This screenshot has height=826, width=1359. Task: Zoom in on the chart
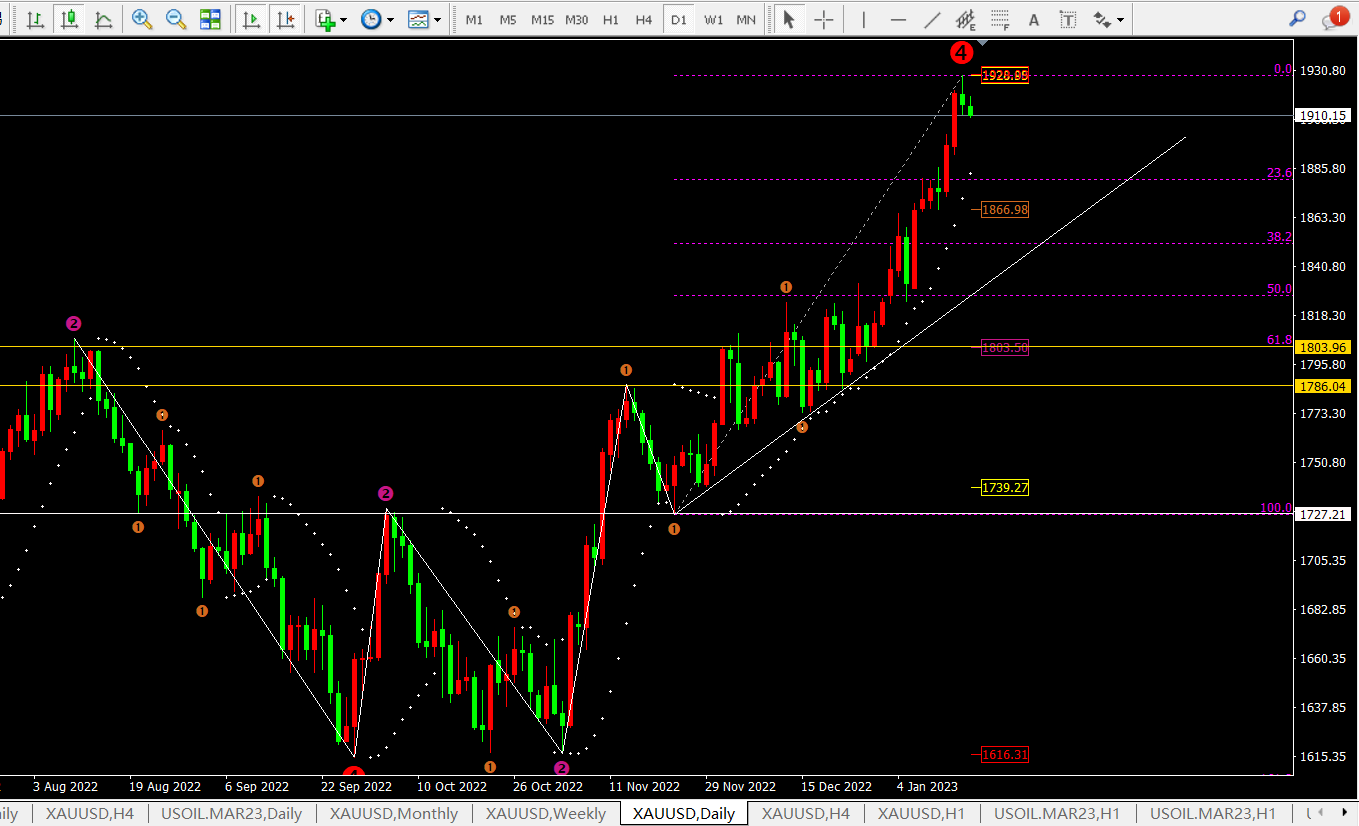(142, 19)
